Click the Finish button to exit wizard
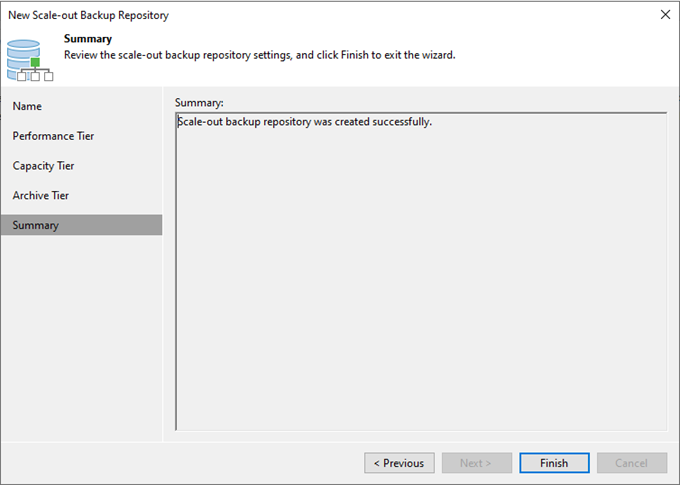This screenshot has height=485, width=680. (x=554, y=463)
